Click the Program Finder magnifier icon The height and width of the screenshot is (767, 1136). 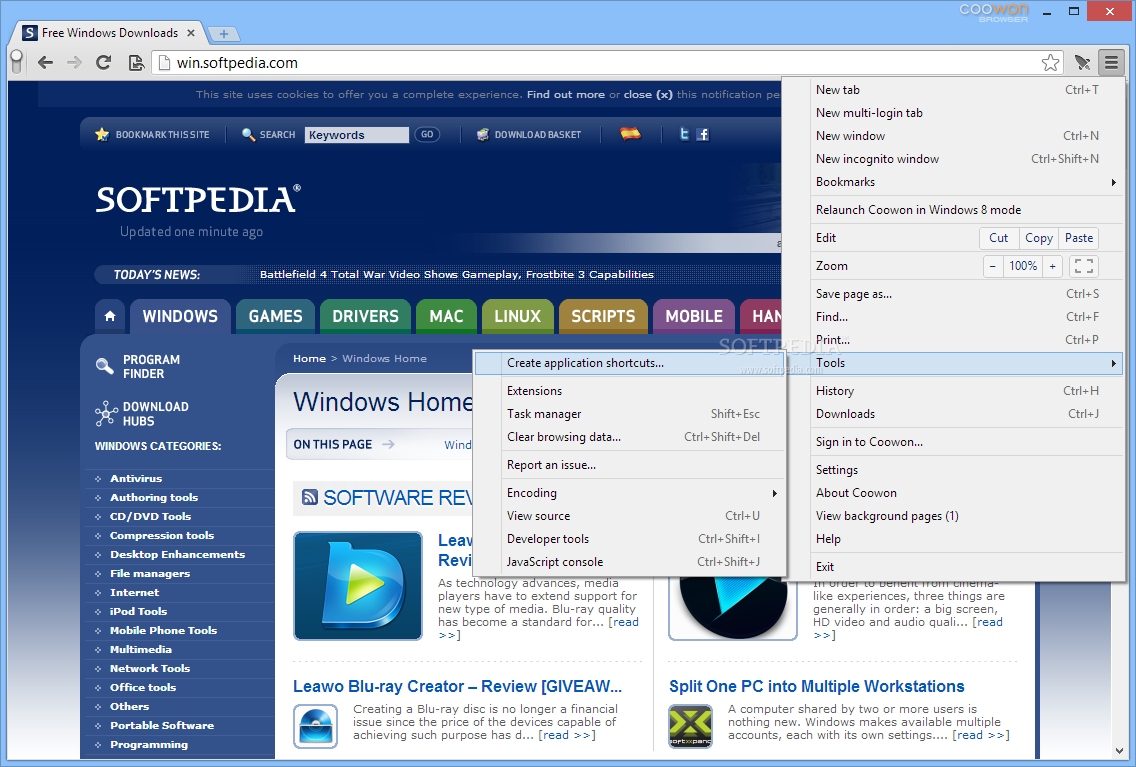[105, 366]
